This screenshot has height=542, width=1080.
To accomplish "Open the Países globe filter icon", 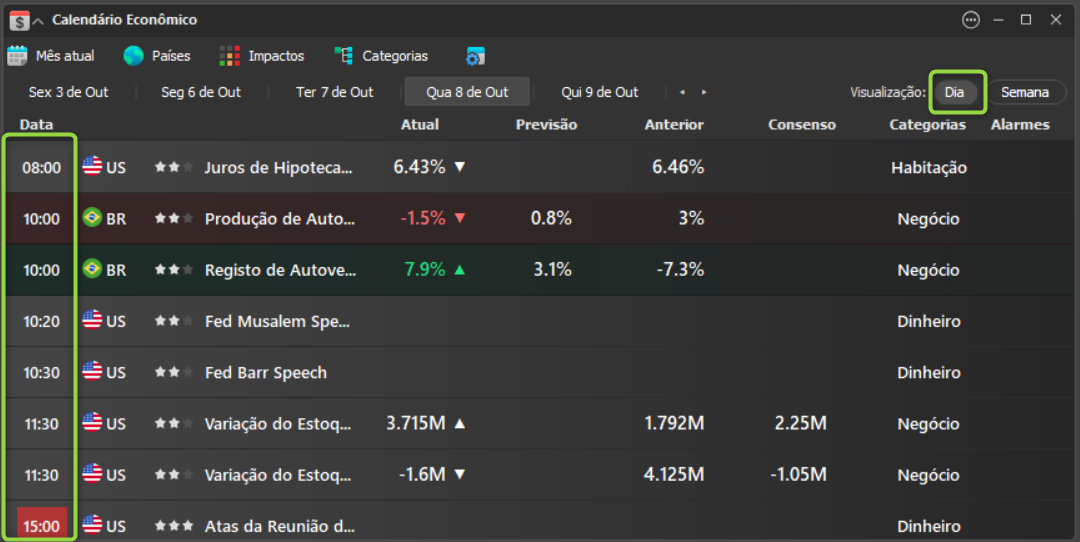I will tap(133, 56).
